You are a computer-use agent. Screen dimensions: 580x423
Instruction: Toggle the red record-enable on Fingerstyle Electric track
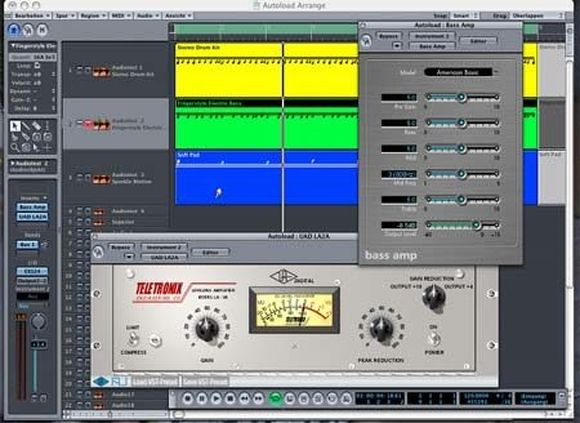pyautogui.click(x=88, y=124)
